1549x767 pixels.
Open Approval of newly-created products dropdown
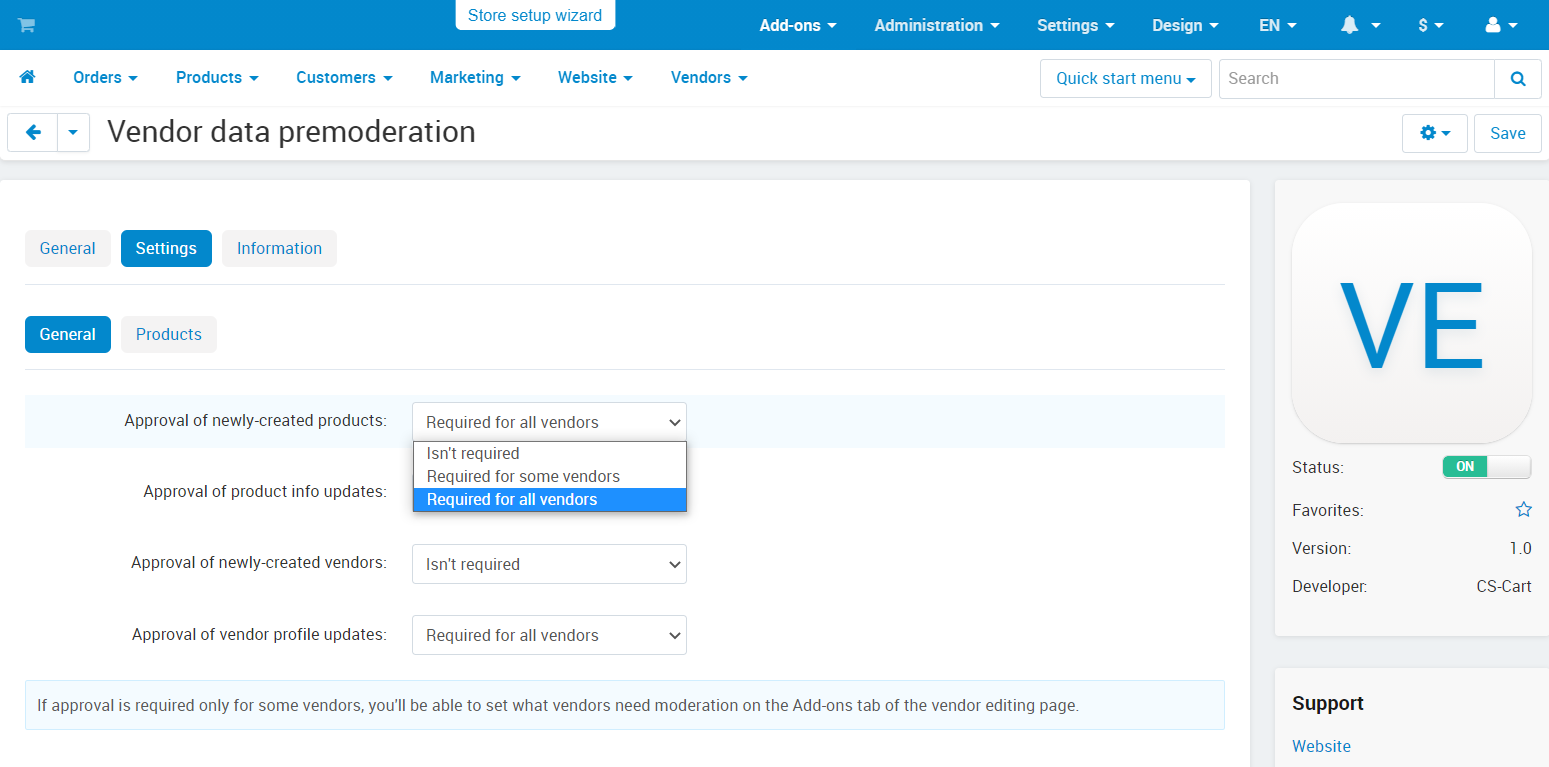click(x=549, y=422)
